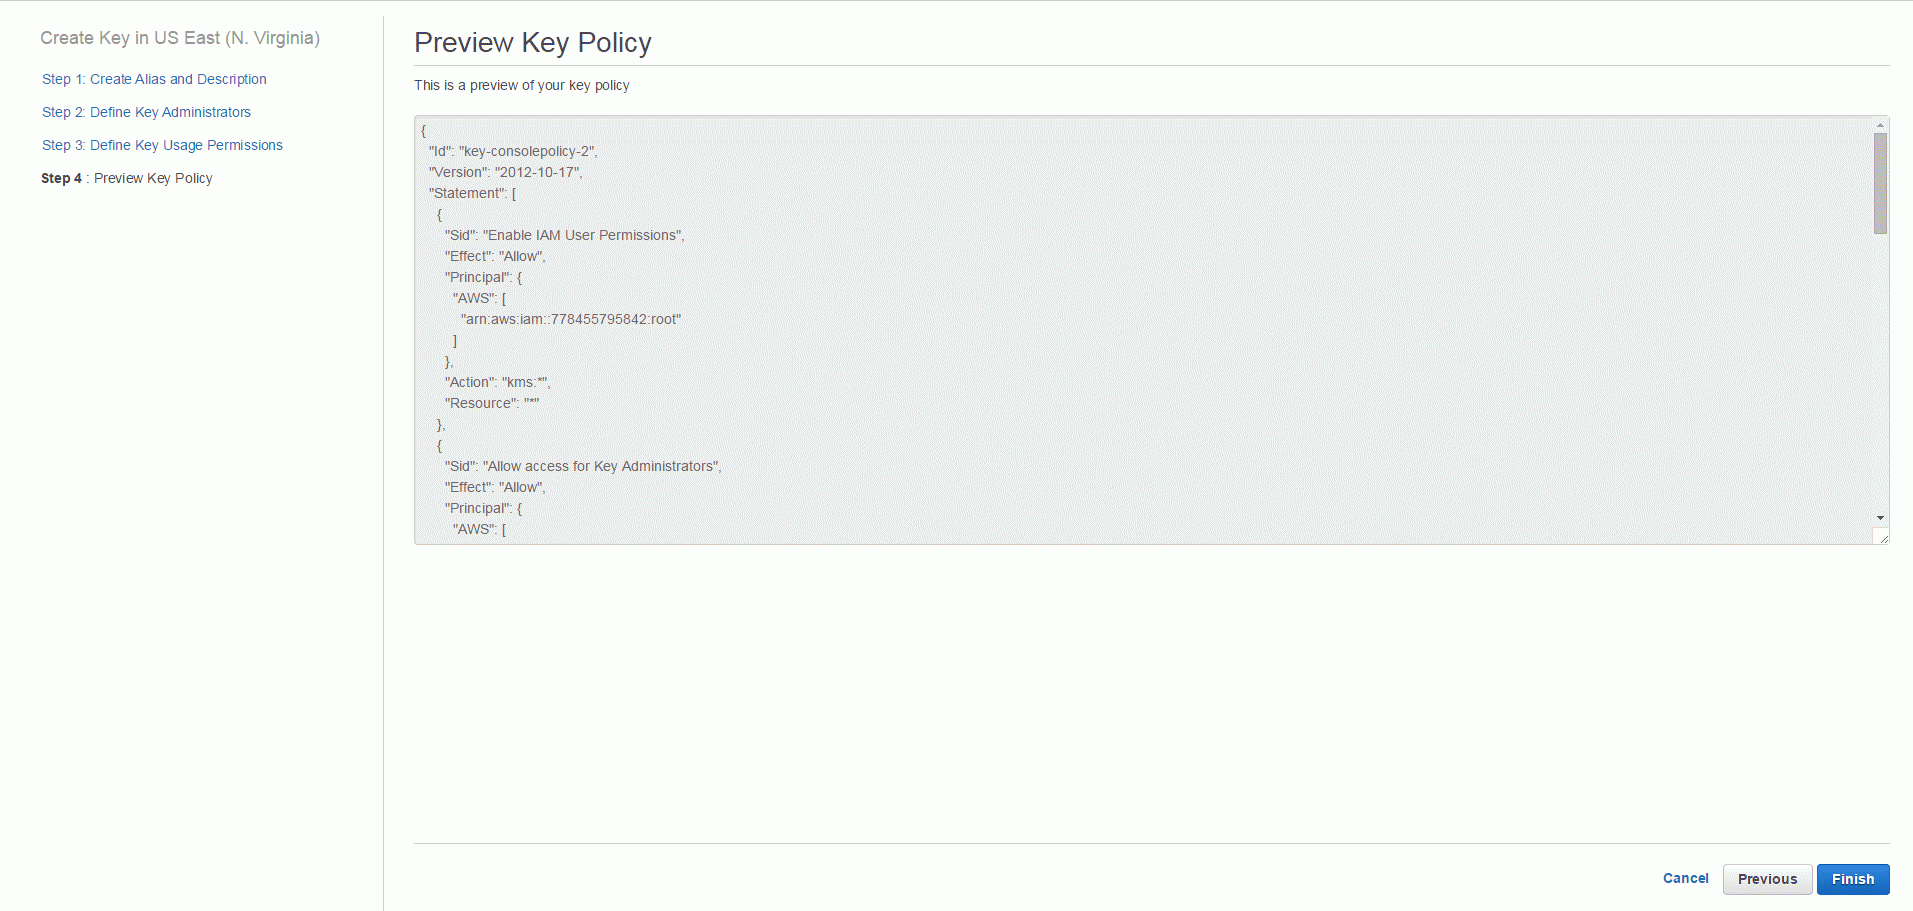
Task: Click the policy box scroll-down arrow
Action: coord(1880,518)
